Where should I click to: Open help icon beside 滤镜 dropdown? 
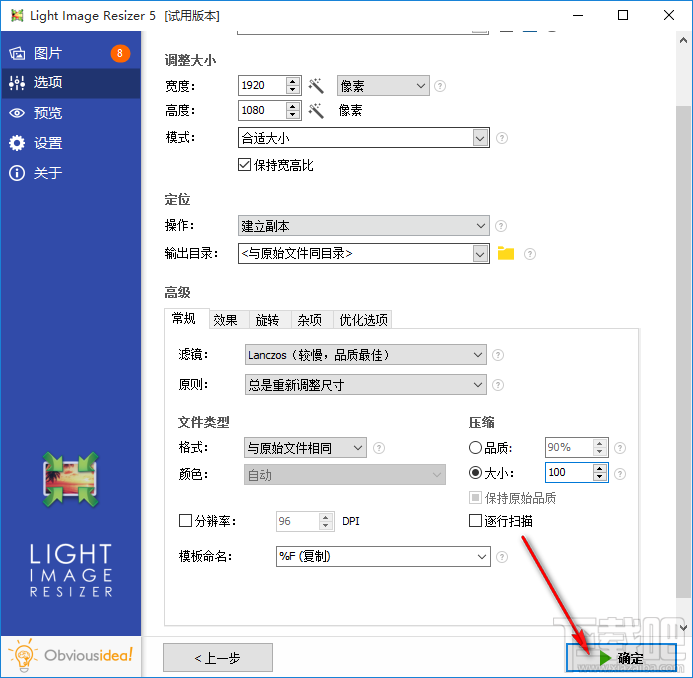498,355
